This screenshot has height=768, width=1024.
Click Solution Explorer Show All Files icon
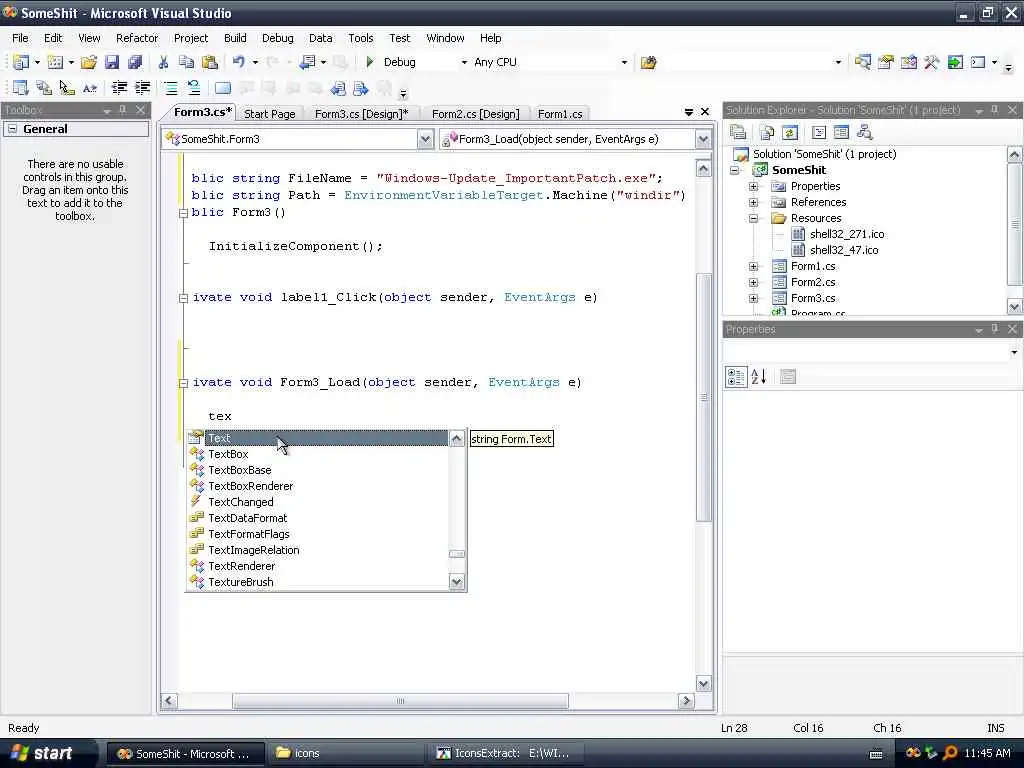767,132
